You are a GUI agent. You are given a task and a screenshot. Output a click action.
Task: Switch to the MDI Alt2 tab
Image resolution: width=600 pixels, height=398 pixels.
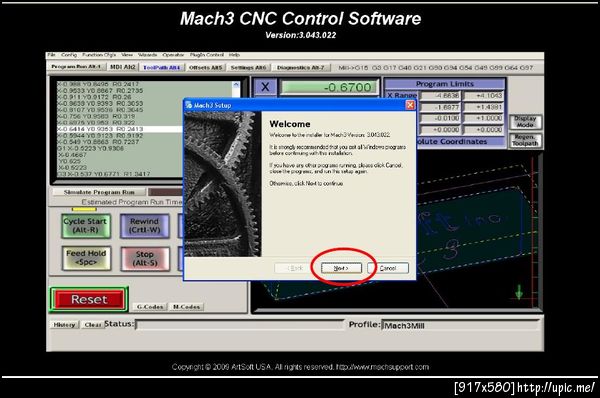click(122, 67)
